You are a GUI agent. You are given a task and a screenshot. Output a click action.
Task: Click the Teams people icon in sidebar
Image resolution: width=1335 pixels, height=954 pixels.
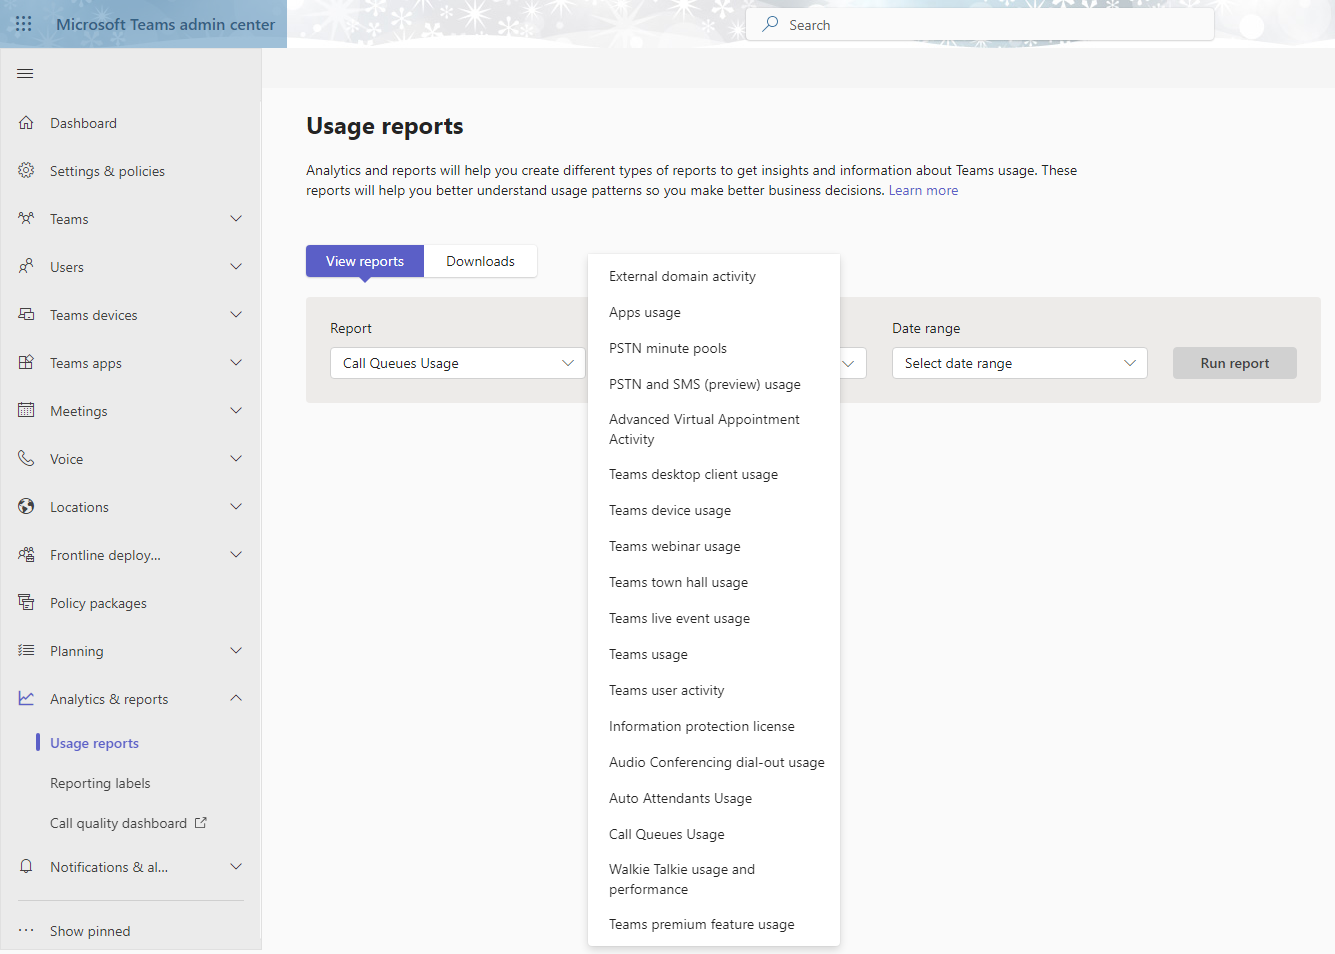pyautogui.click(x=26, y=219)
